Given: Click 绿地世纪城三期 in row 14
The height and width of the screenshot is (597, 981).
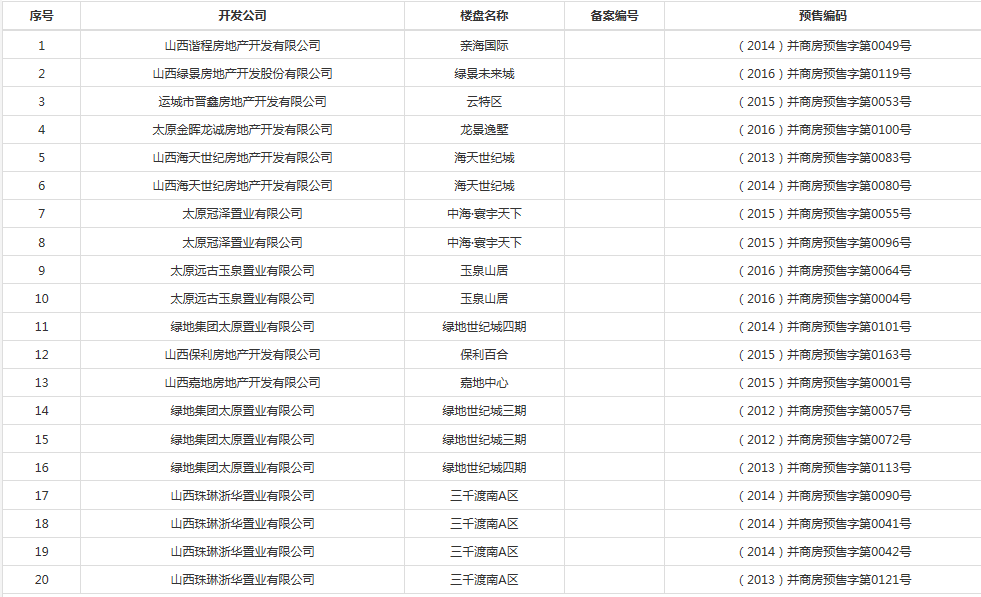Looking at the screenshot, I should coord(484,411).
